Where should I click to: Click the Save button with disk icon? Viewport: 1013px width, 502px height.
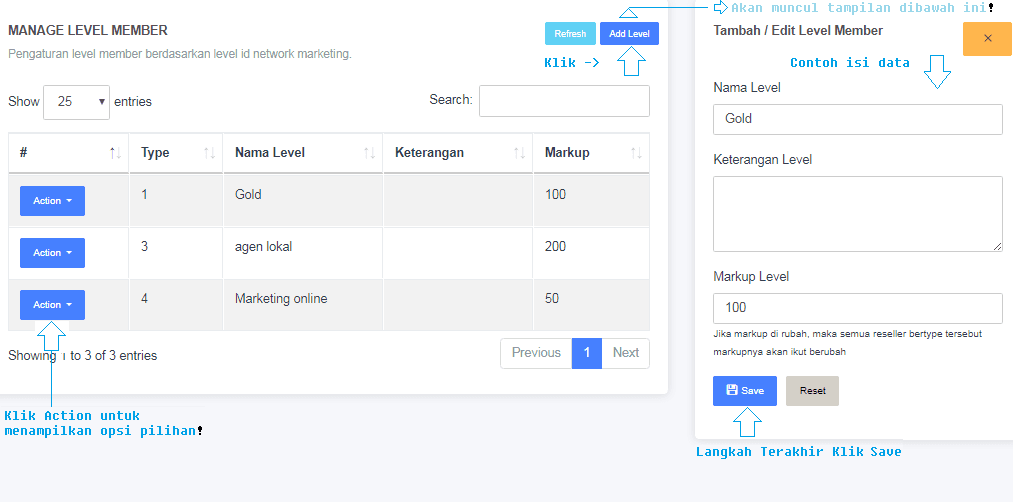tap(744, 390)
